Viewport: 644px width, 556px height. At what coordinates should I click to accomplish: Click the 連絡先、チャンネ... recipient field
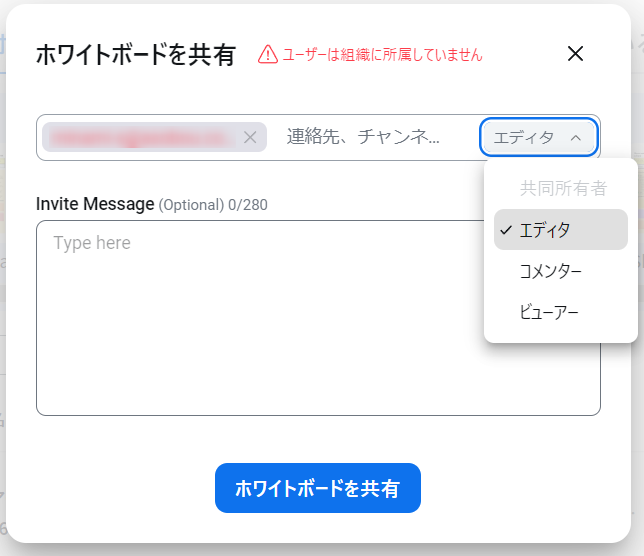372,137
